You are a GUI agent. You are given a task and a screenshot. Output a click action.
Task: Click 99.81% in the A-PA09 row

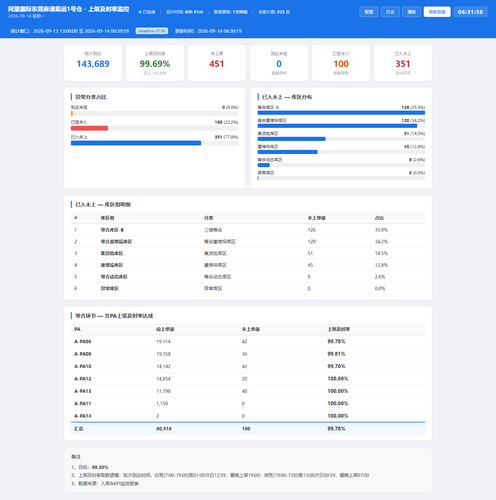point(336,354)
